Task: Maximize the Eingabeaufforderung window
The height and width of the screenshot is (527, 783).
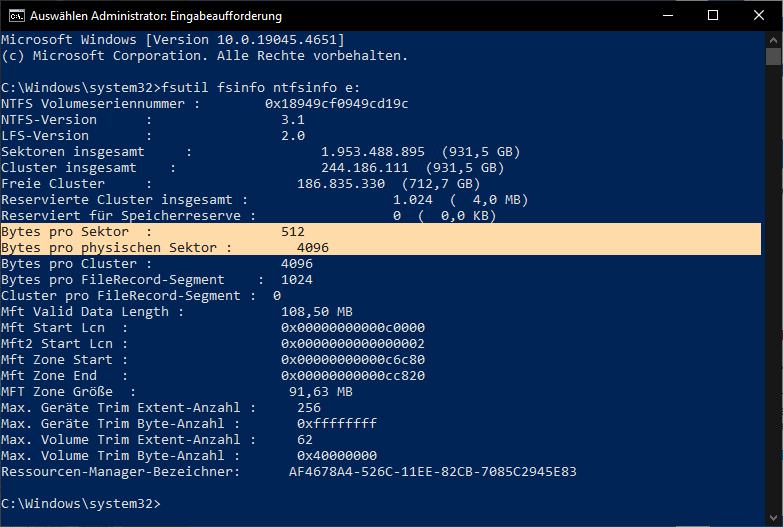Action: coord(713,16)
